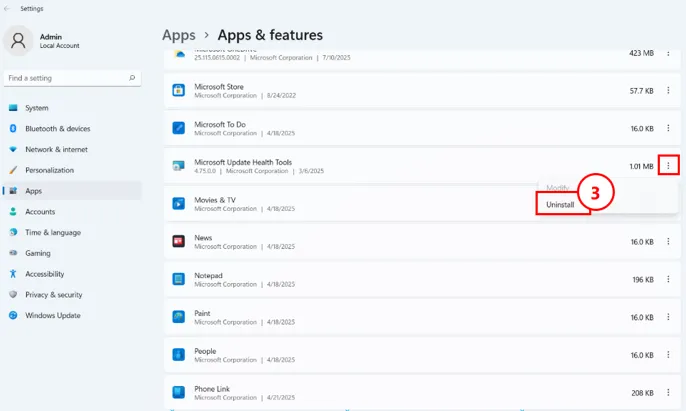Open the System settings category

point(36,108)
